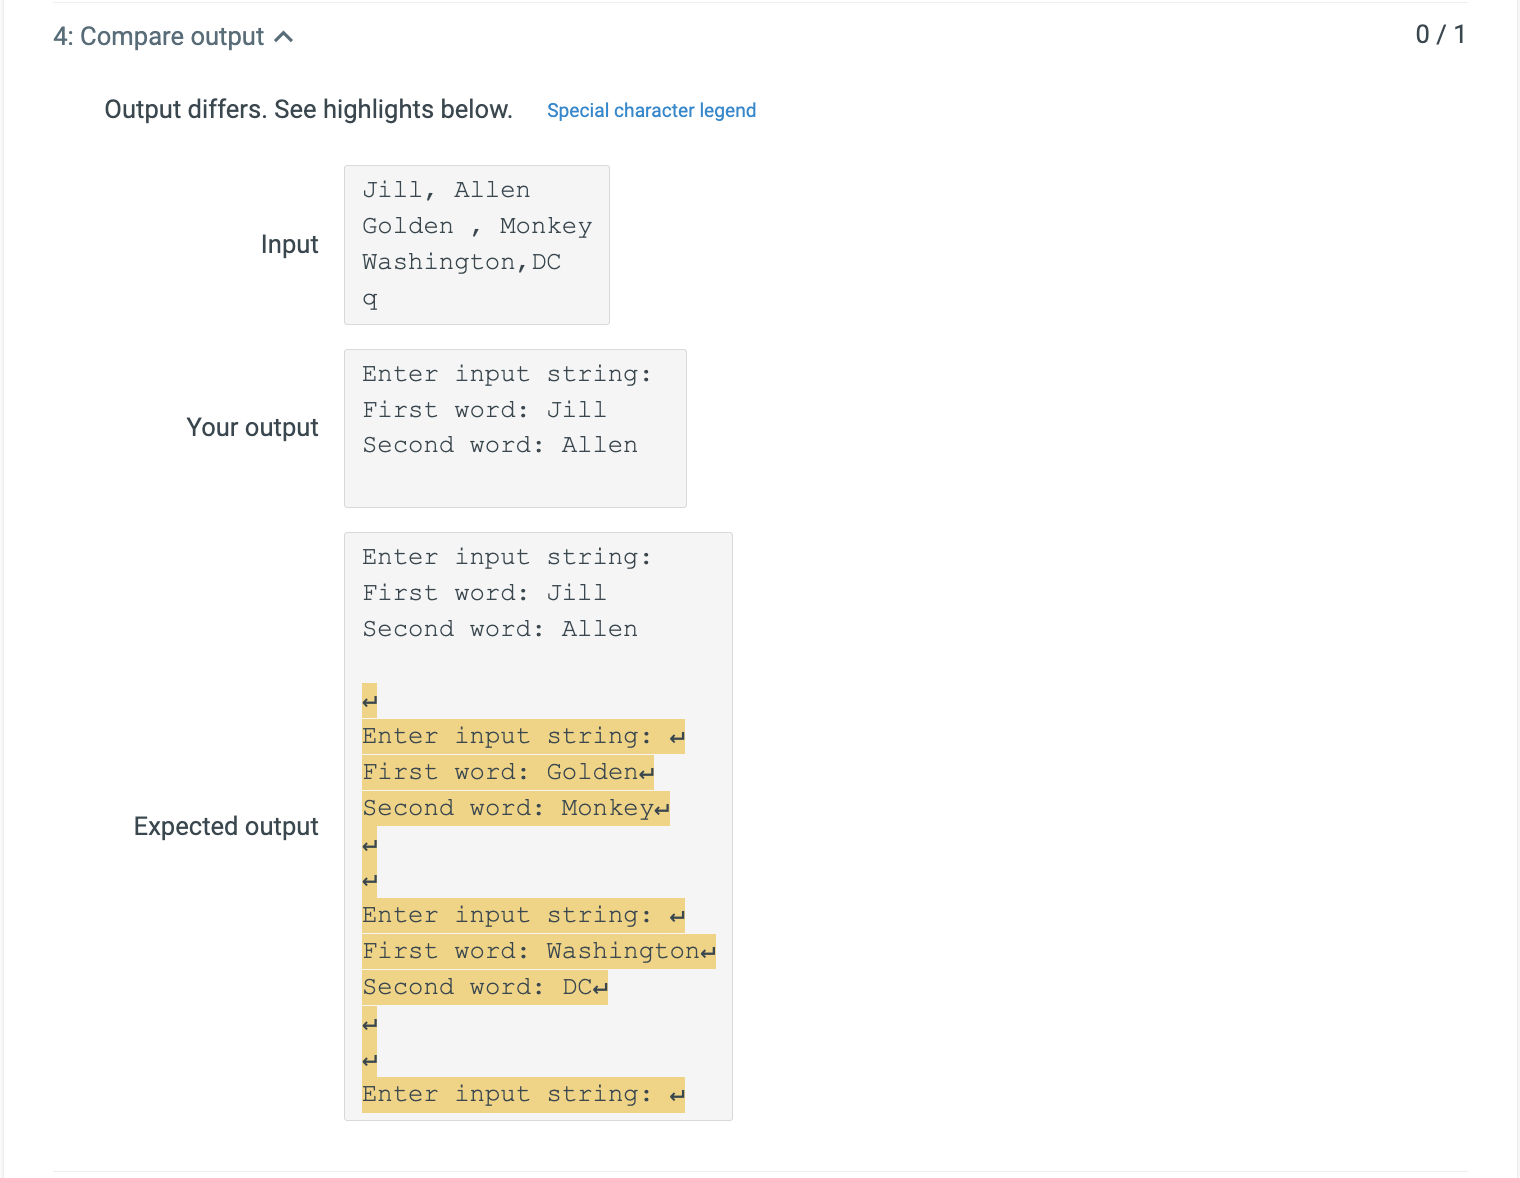Click the 'Output differs' message text
The image size is (1520, 1178).
coord(308,109)
